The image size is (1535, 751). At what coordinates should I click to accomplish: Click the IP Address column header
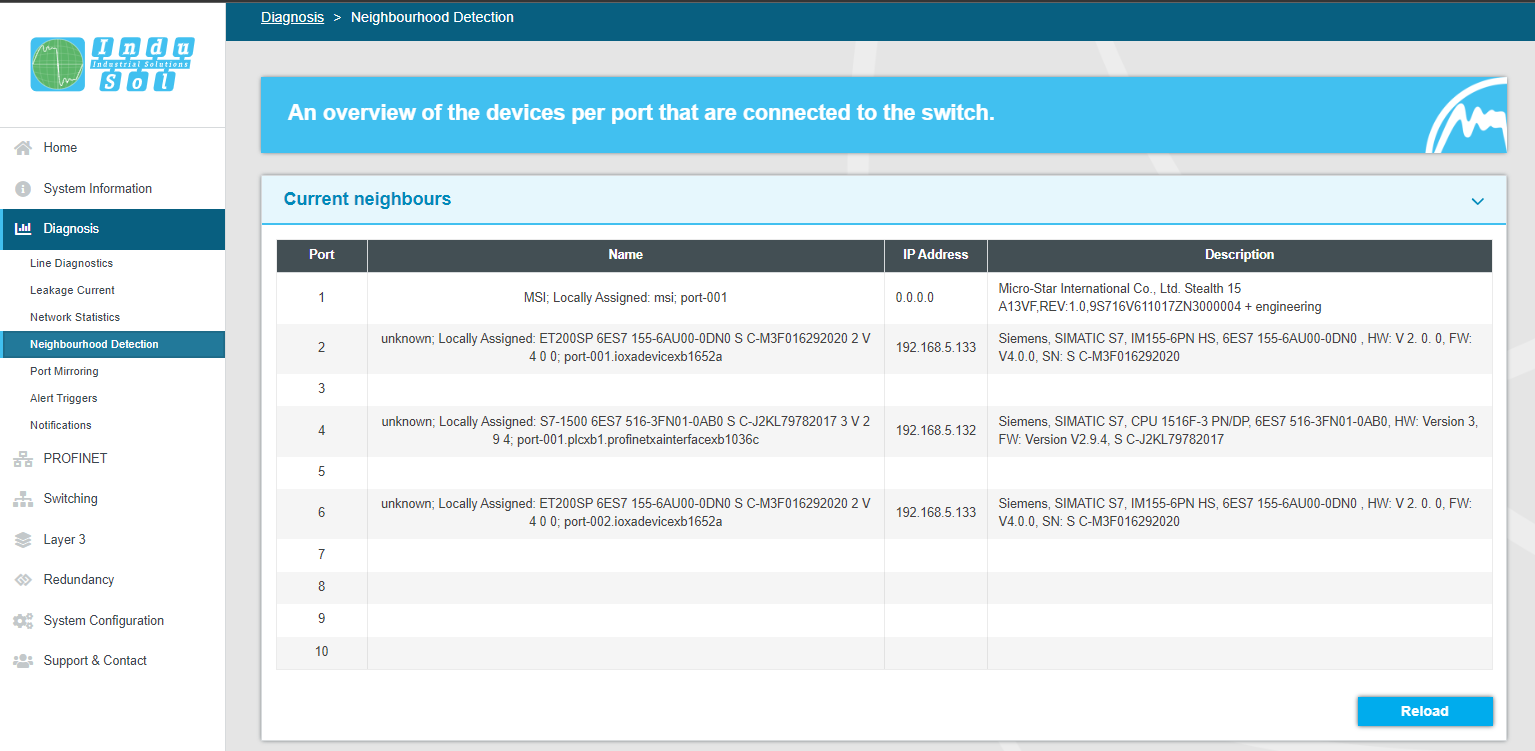click(x=936, y=255)
